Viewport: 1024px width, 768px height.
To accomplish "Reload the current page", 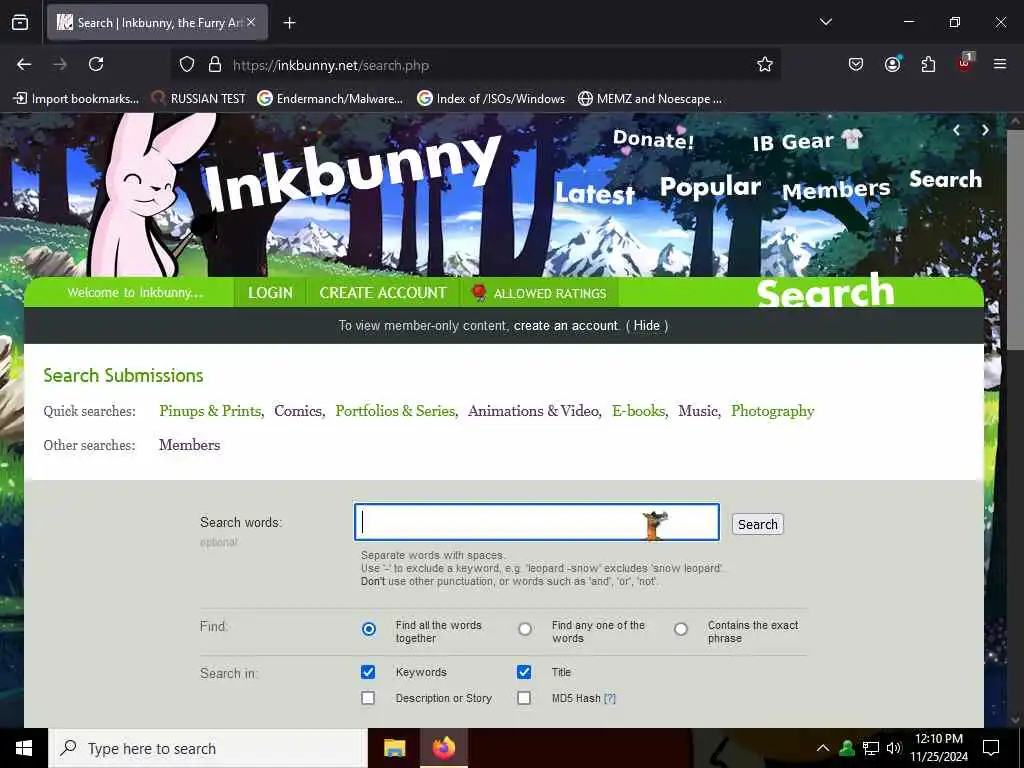I will (x=96, y=64).
